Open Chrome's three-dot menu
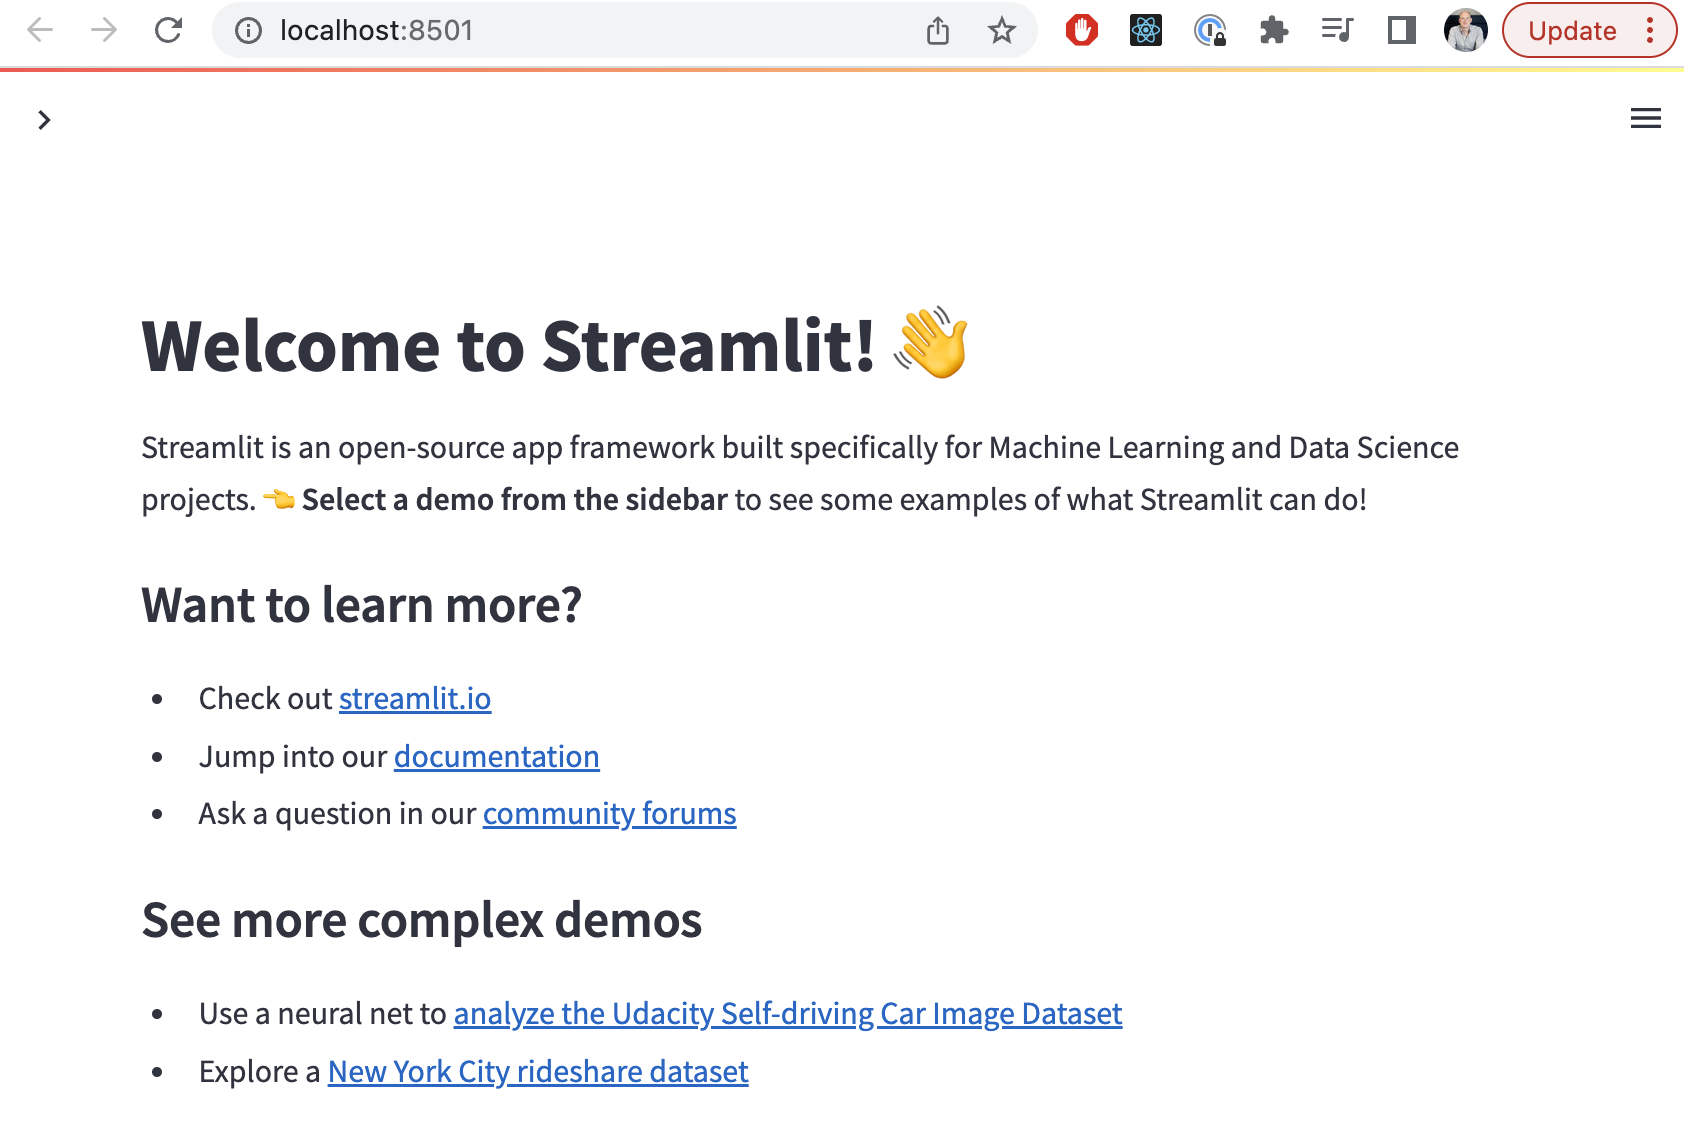 pyautogui.click(x=1650, y=30)
